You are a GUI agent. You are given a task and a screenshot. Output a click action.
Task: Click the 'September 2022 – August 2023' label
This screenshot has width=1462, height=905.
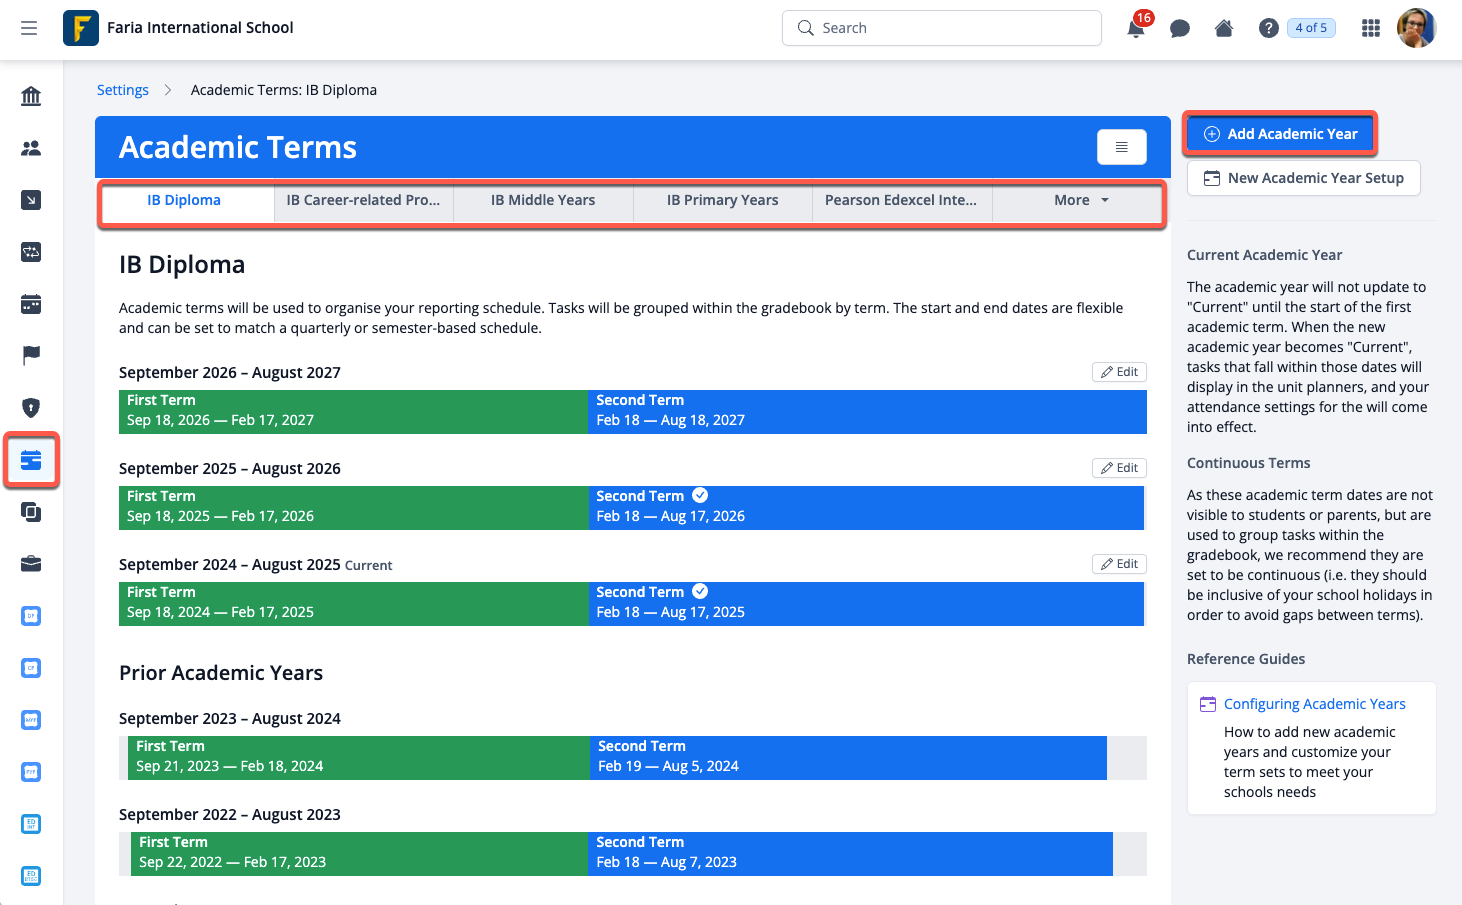(230, 815)
